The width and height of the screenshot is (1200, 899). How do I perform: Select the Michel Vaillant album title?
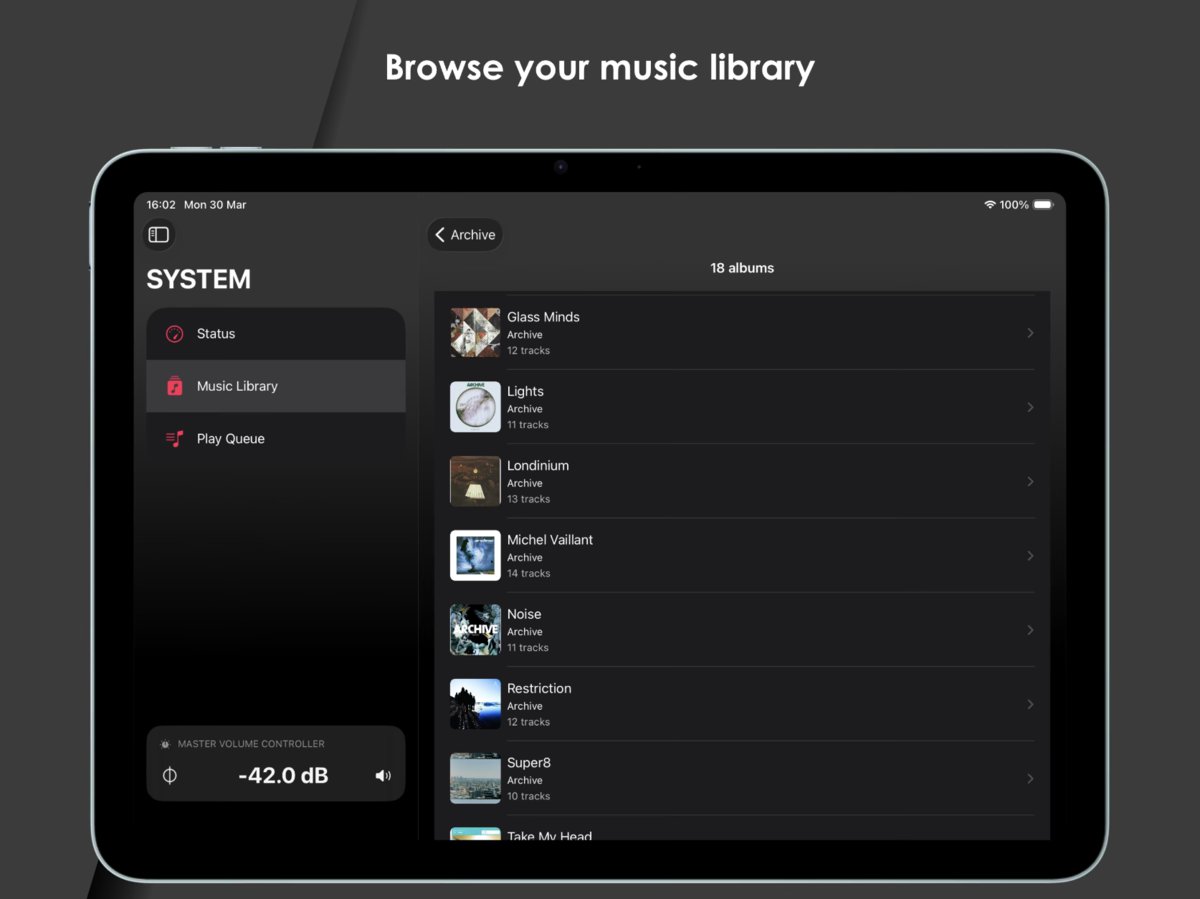pos(550,540)
